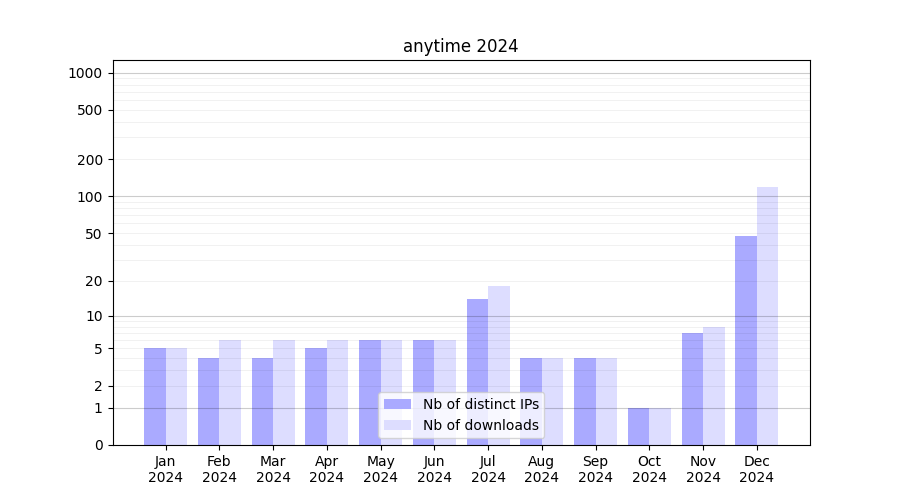This screenshot has width=900, height=500.
Task: Select the "Jan 2024" x-axis label
Action: [166, 469]
